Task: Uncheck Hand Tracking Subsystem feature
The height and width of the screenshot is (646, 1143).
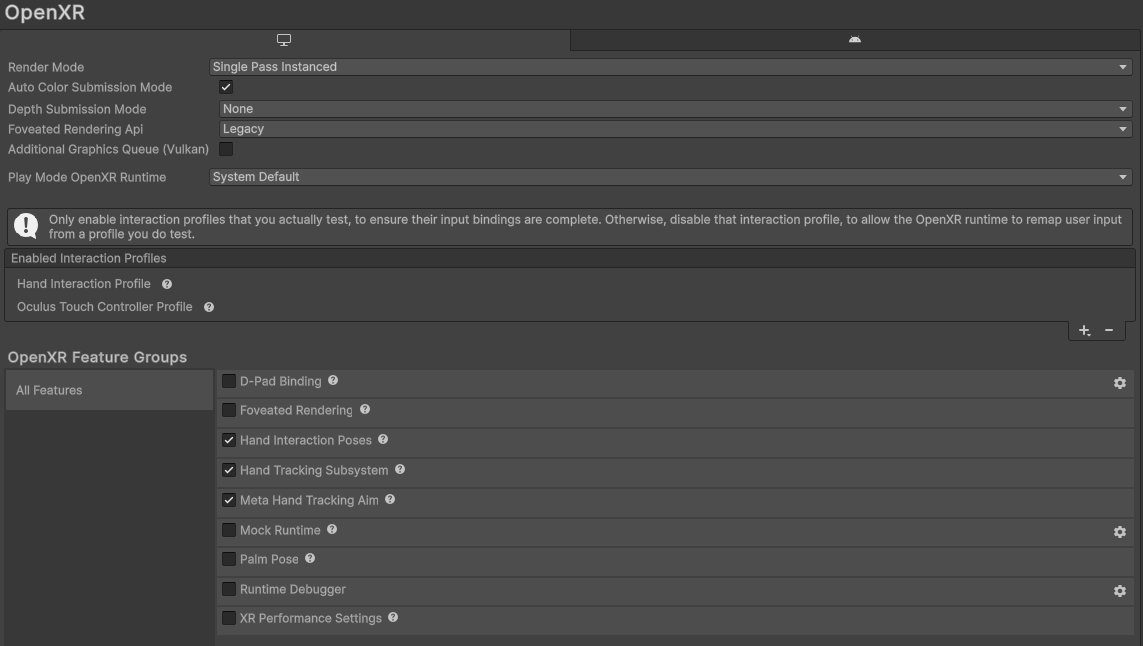Action: tap(229, 470)
